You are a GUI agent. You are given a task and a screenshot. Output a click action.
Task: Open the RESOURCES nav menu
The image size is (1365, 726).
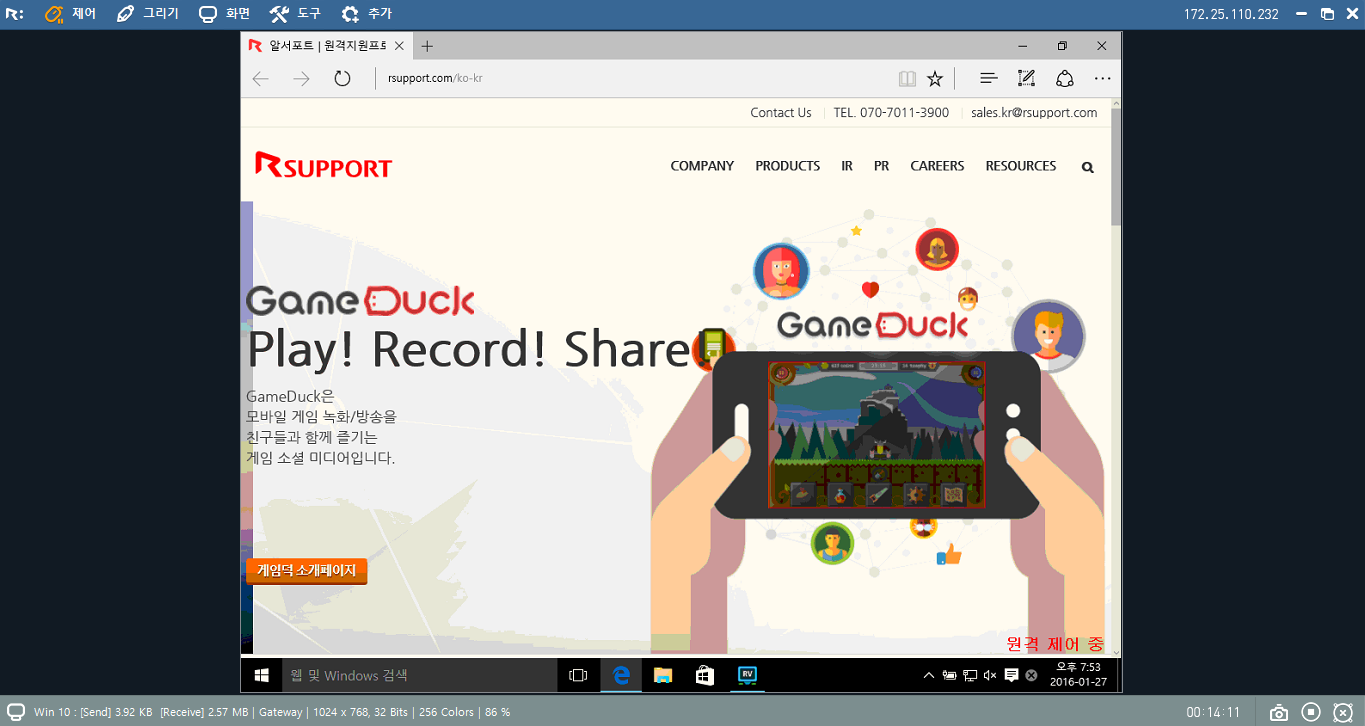pos(1021,166)
